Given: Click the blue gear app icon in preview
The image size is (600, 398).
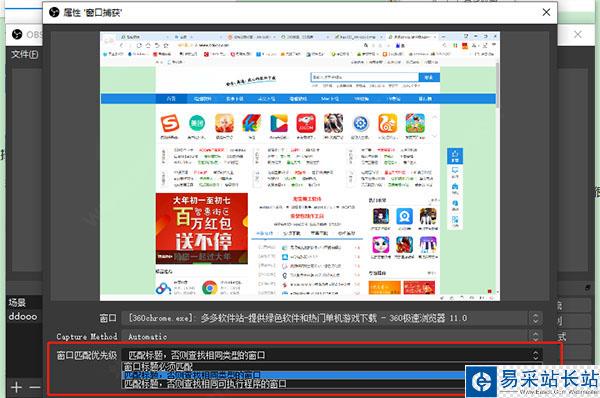Looking at the screenshot, I should pos(360,124).
